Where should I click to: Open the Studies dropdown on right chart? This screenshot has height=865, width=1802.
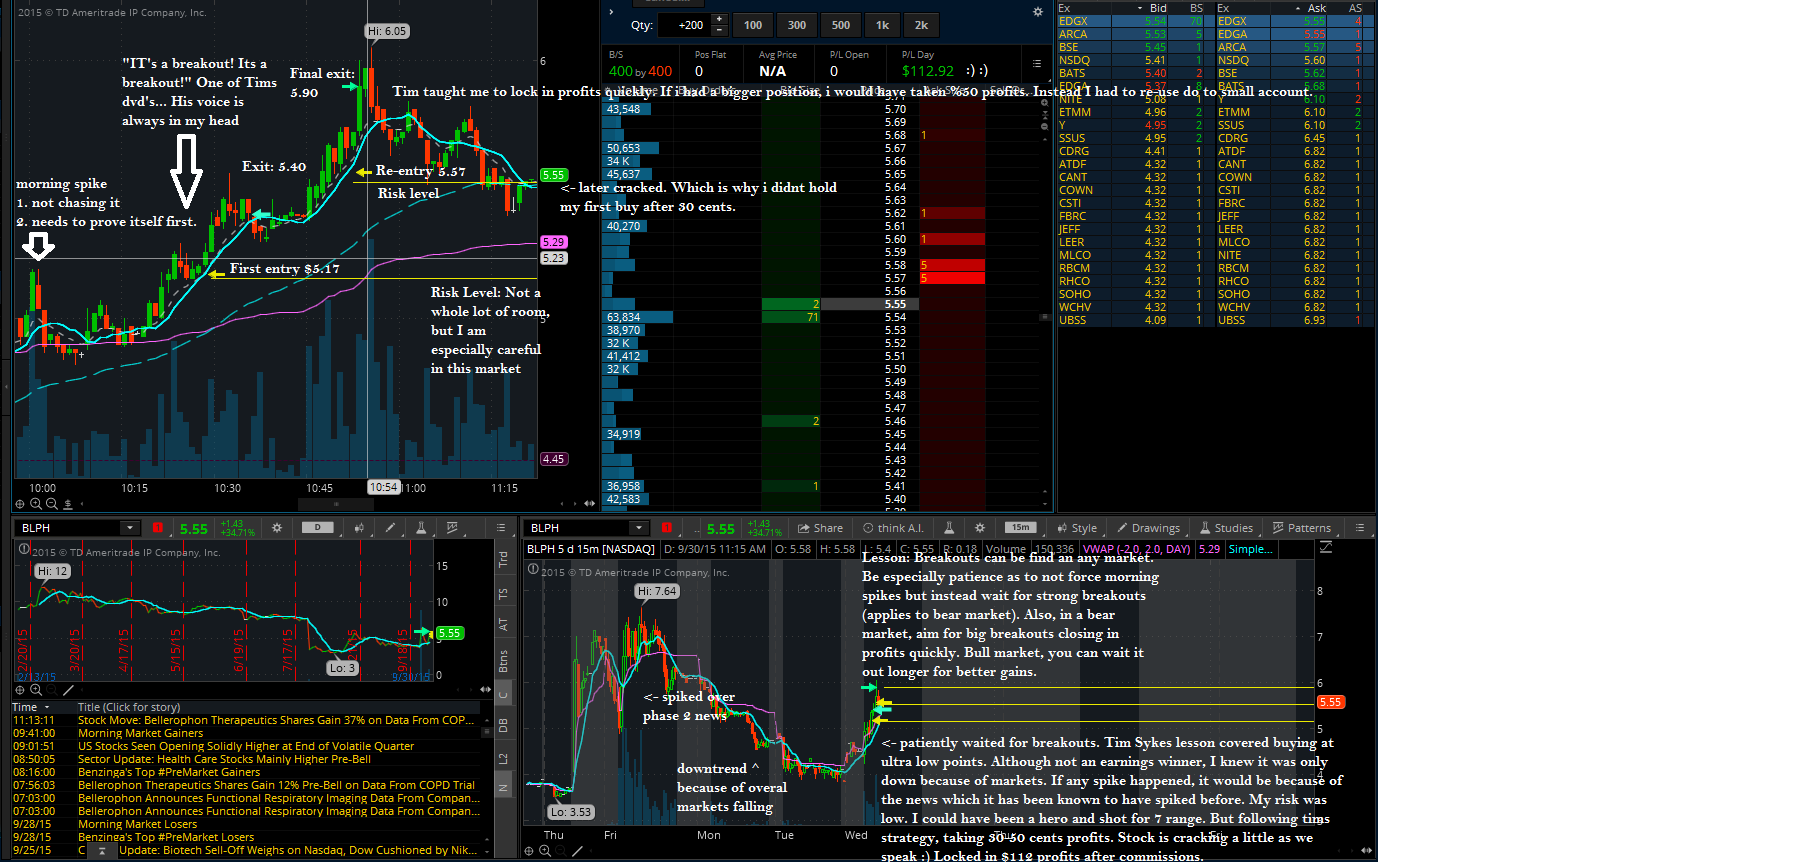(x=1226, y=528)
